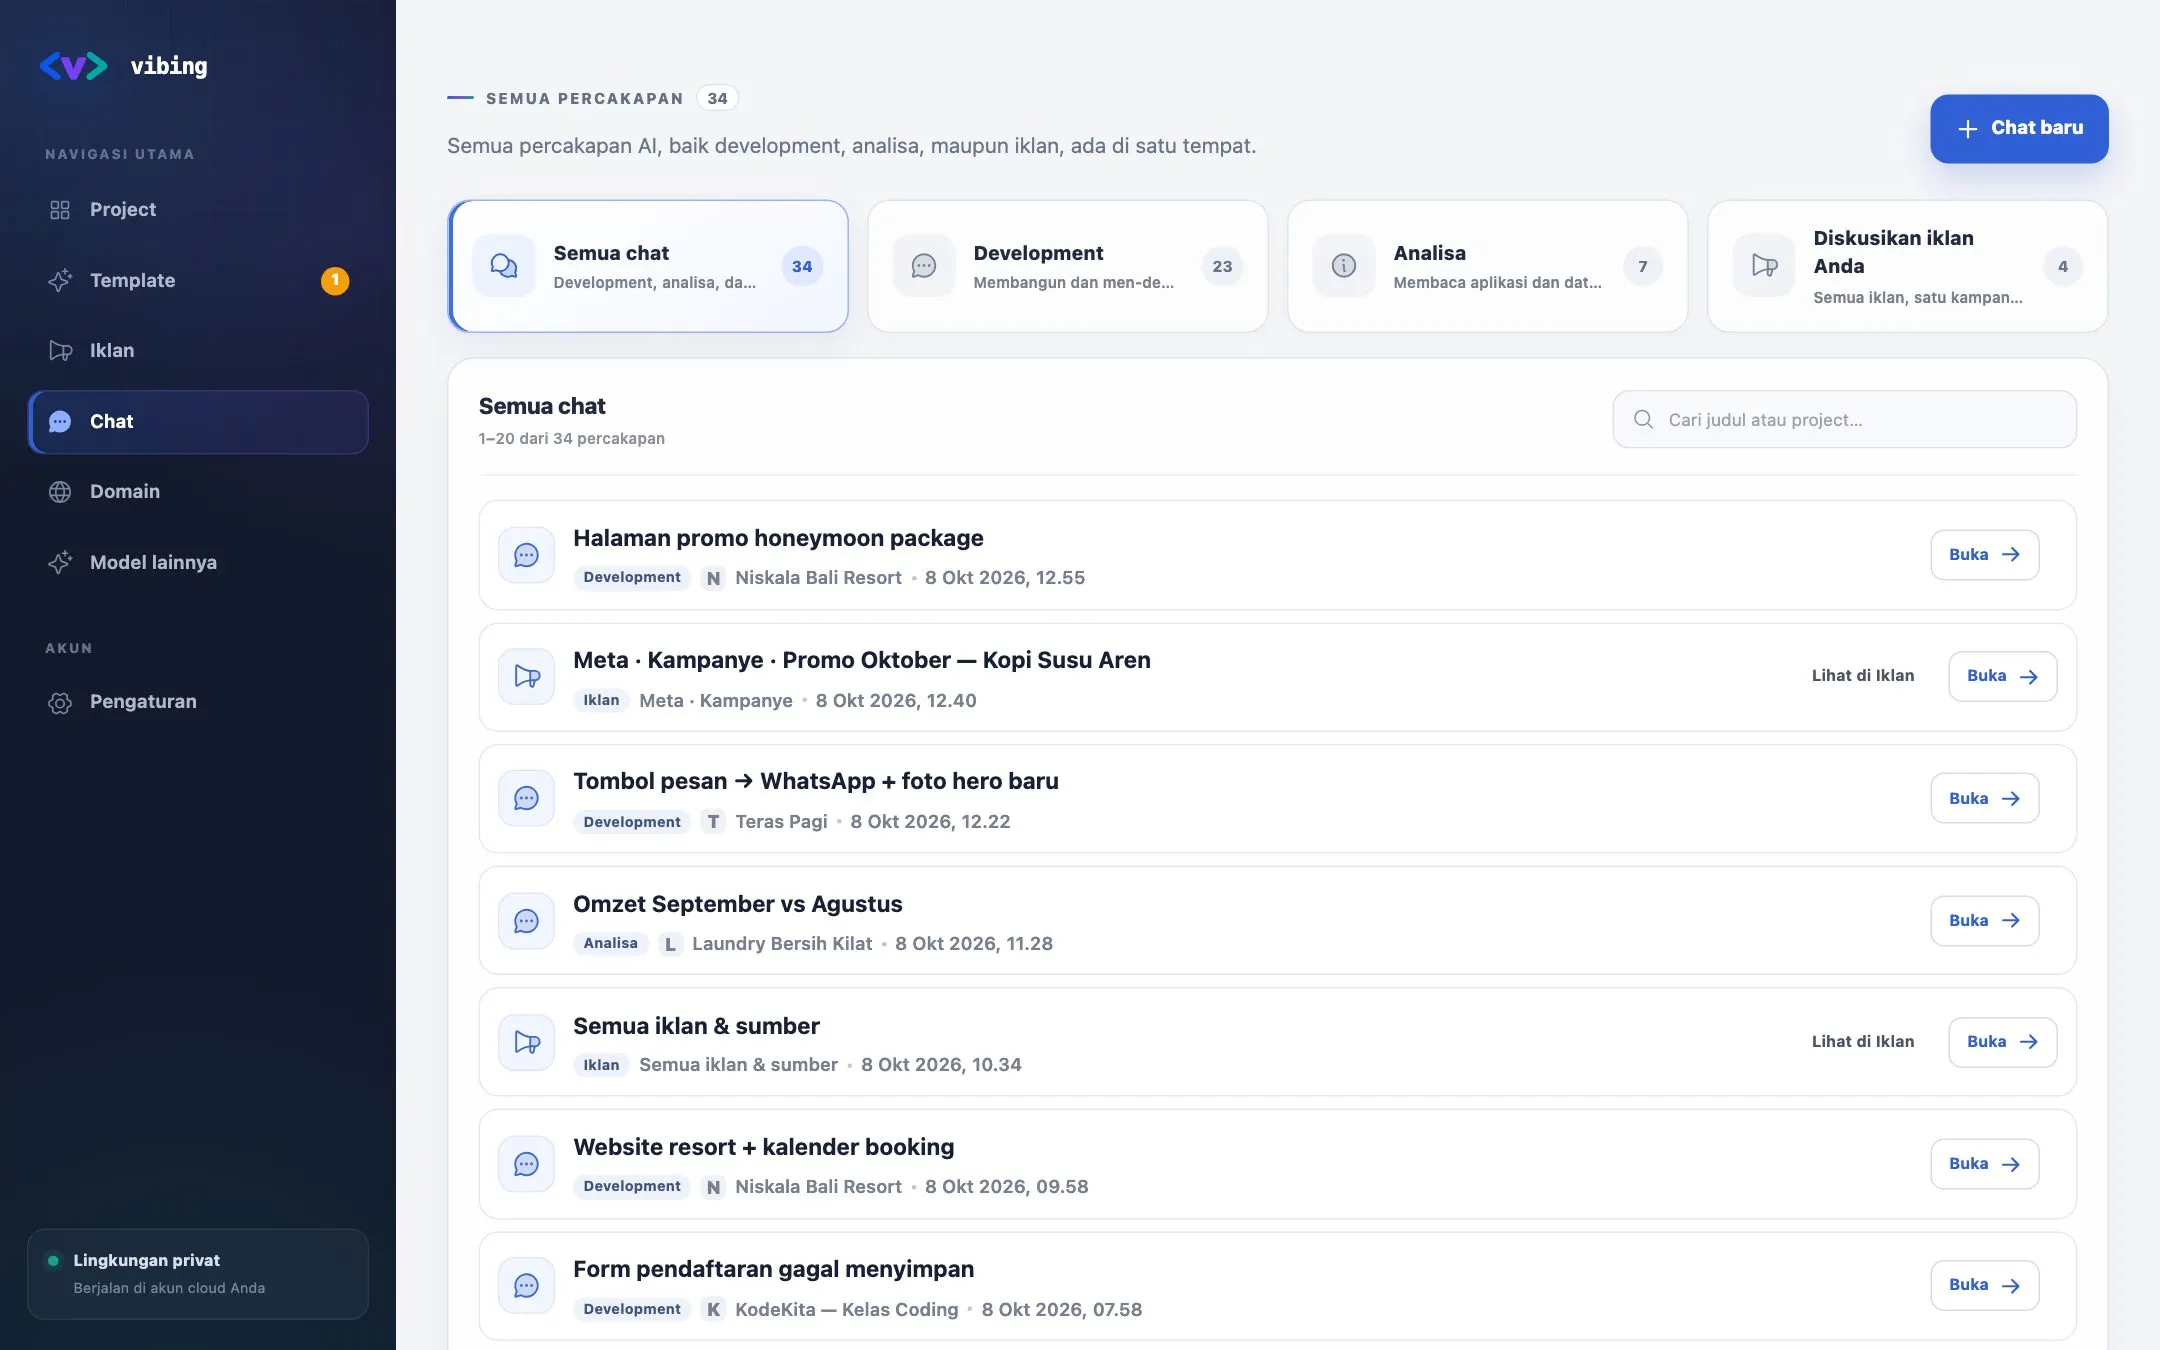Click the Semua chat card bubbles icon
The width and height of the screenshot is (2160, 1350).
pos(504,266)
